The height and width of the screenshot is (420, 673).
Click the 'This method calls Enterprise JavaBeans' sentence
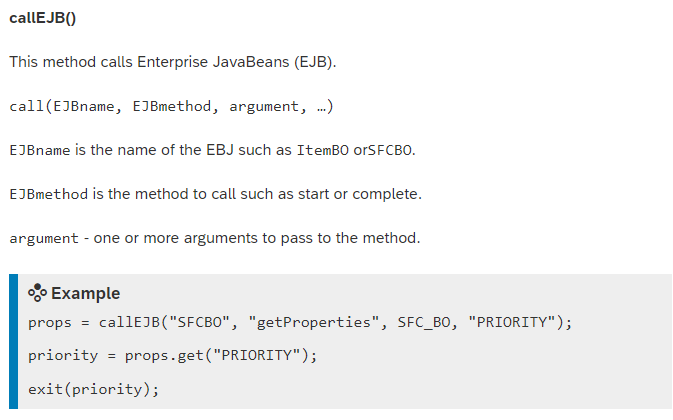pyautogui.click(x=173, y=62)
